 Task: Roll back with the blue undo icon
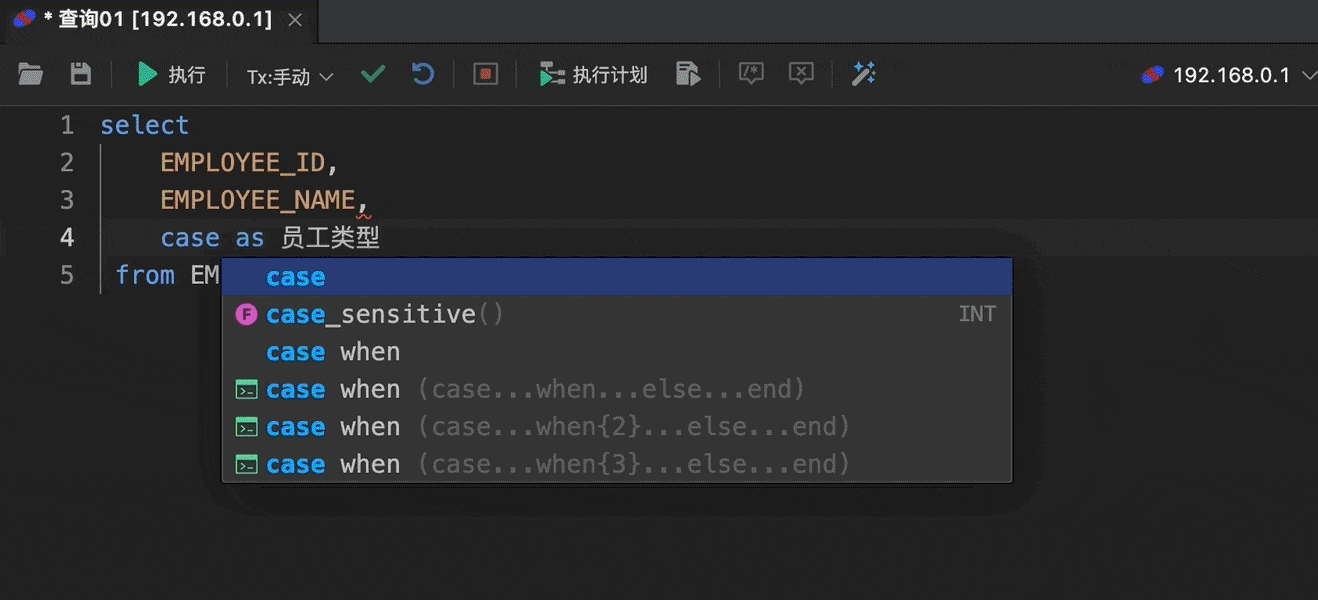click(424, 74)
